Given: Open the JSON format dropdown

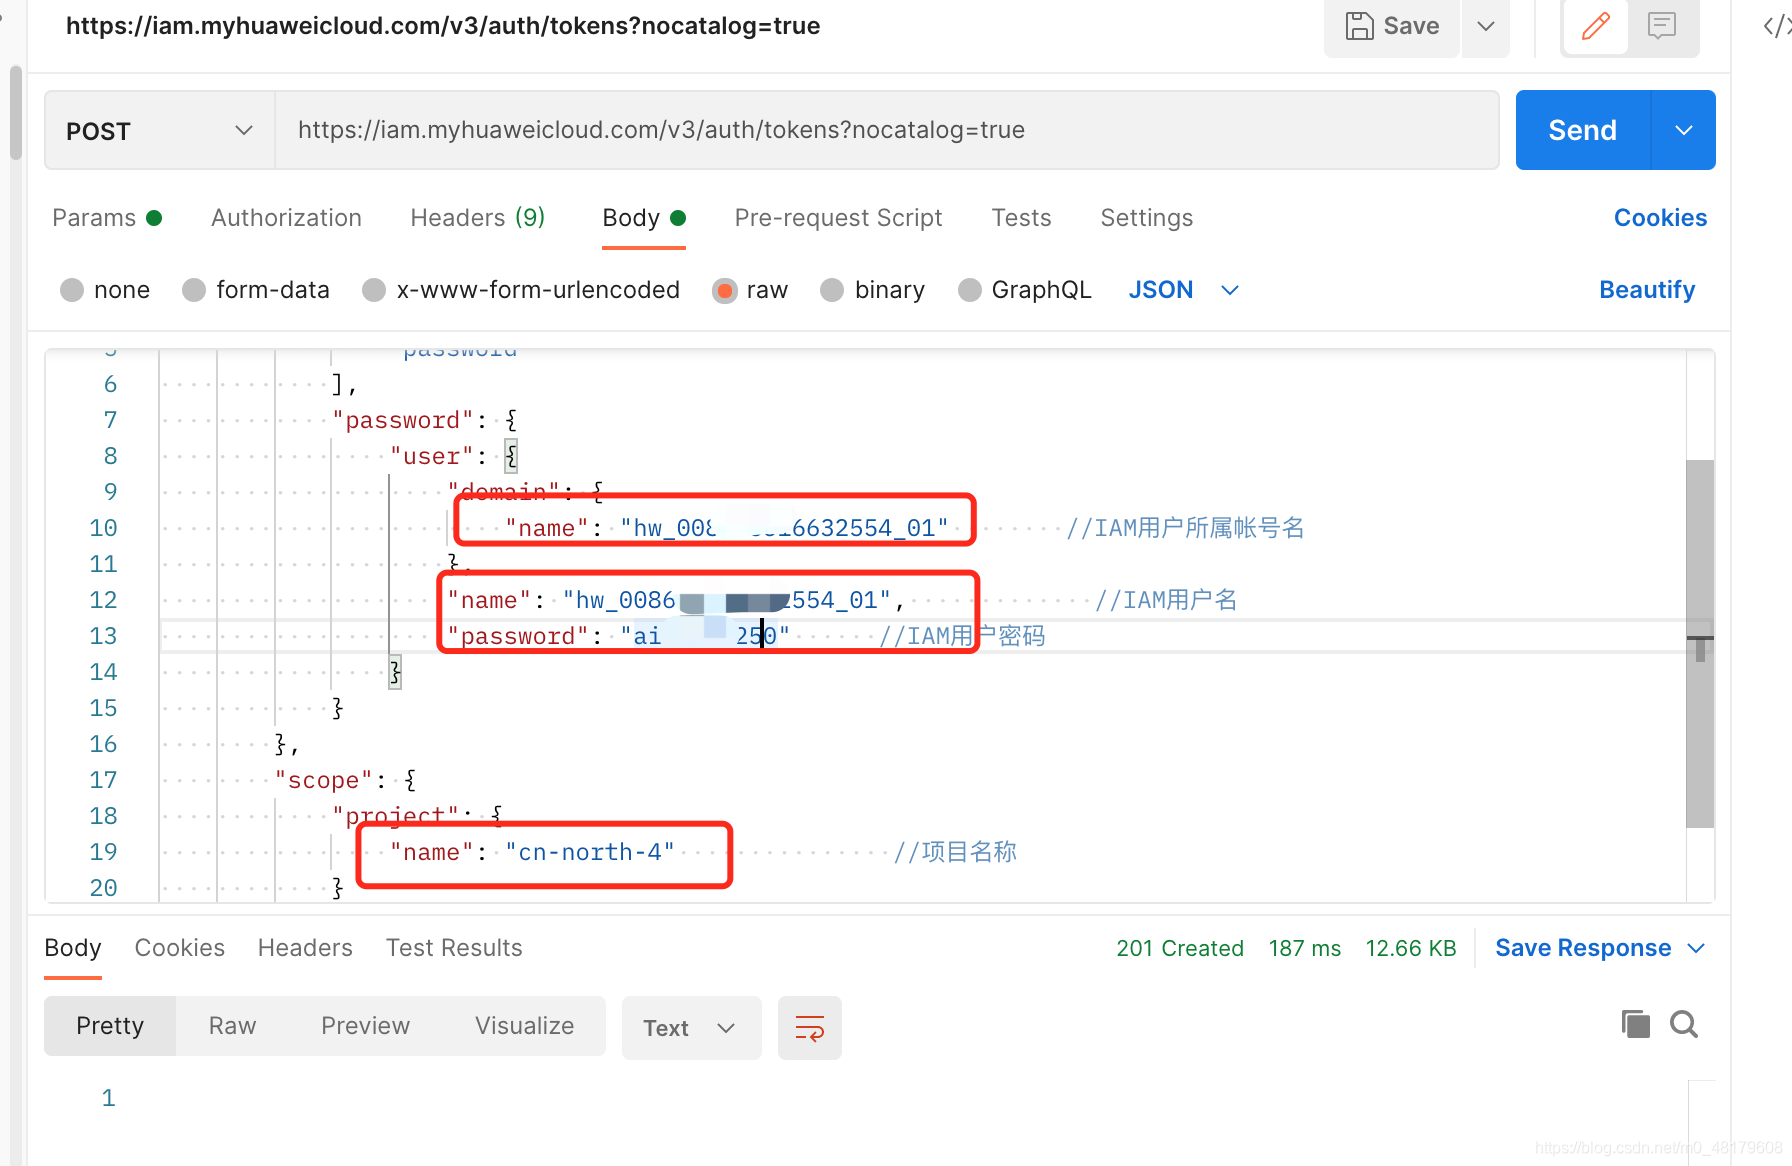Looking at the screenshot, I should click(1184, 290).
